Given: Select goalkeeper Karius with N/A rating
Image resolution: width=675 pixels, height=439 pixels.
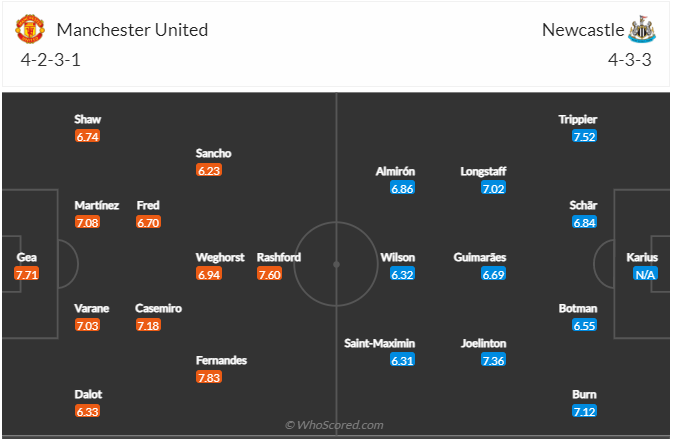Looking at the screenshot, I should pyautogui.click(x=643, y=257).
